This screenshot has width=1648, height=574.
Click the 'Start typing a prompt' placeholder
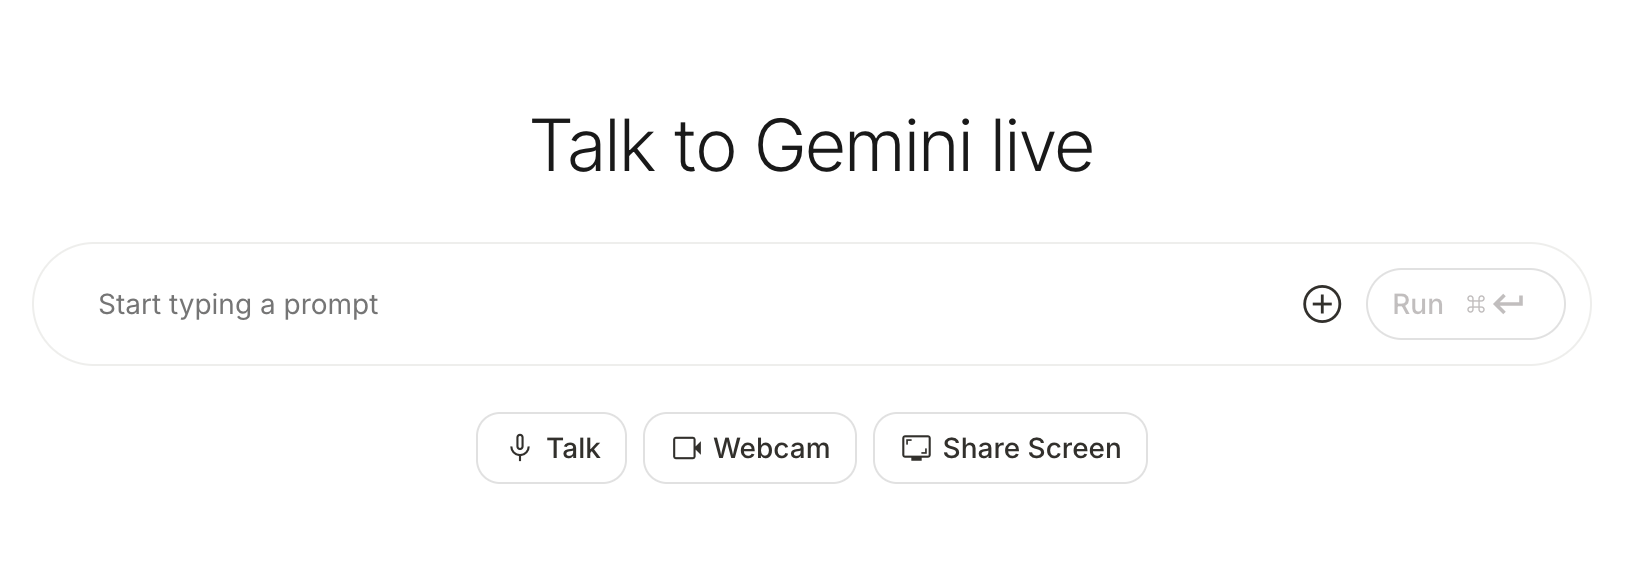click(x=238, y=304)
